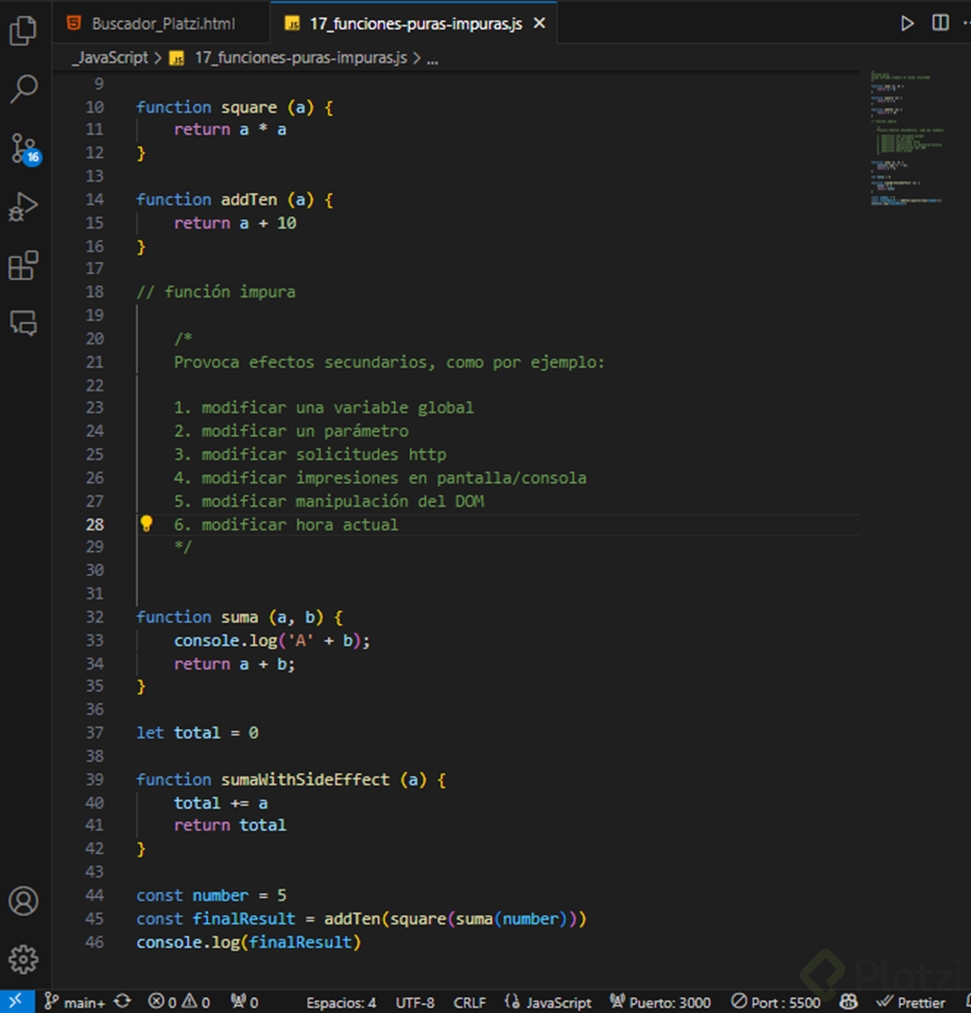This screenshot has width=971, height=1013.
Task: Open the Run and Debug view
Action: coord(23,207)
